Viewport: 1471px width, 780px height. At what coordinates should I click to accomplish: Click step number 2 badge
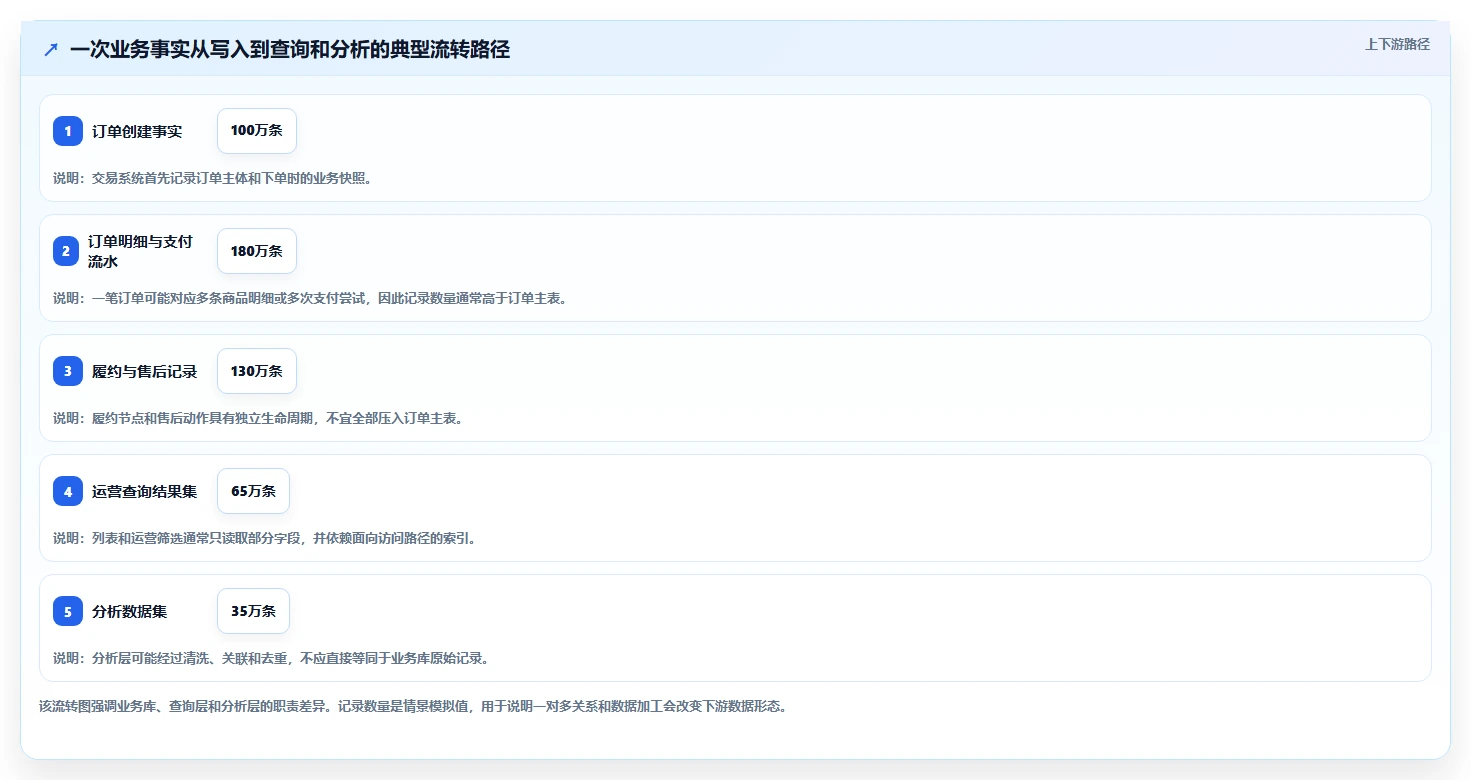coord(68,251)
